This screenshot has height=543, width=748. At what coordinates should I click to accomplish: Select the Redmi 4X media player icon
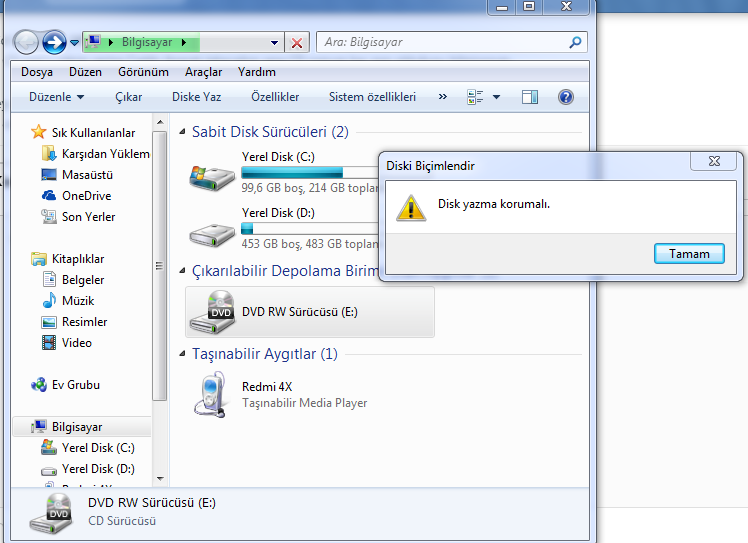click(210, 395)
